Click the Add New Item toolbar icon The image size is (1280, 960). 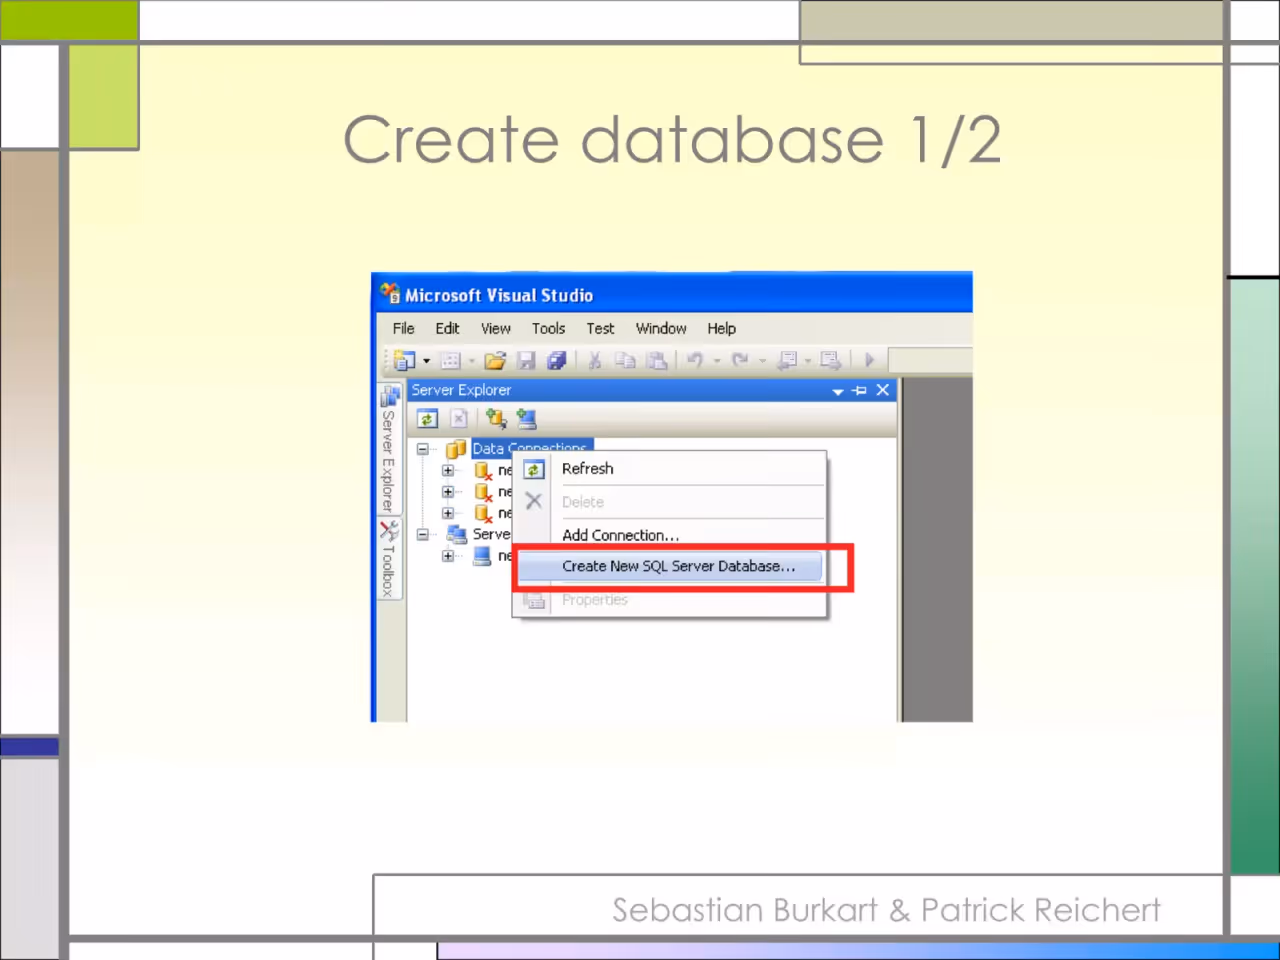[x=451, y=360]
